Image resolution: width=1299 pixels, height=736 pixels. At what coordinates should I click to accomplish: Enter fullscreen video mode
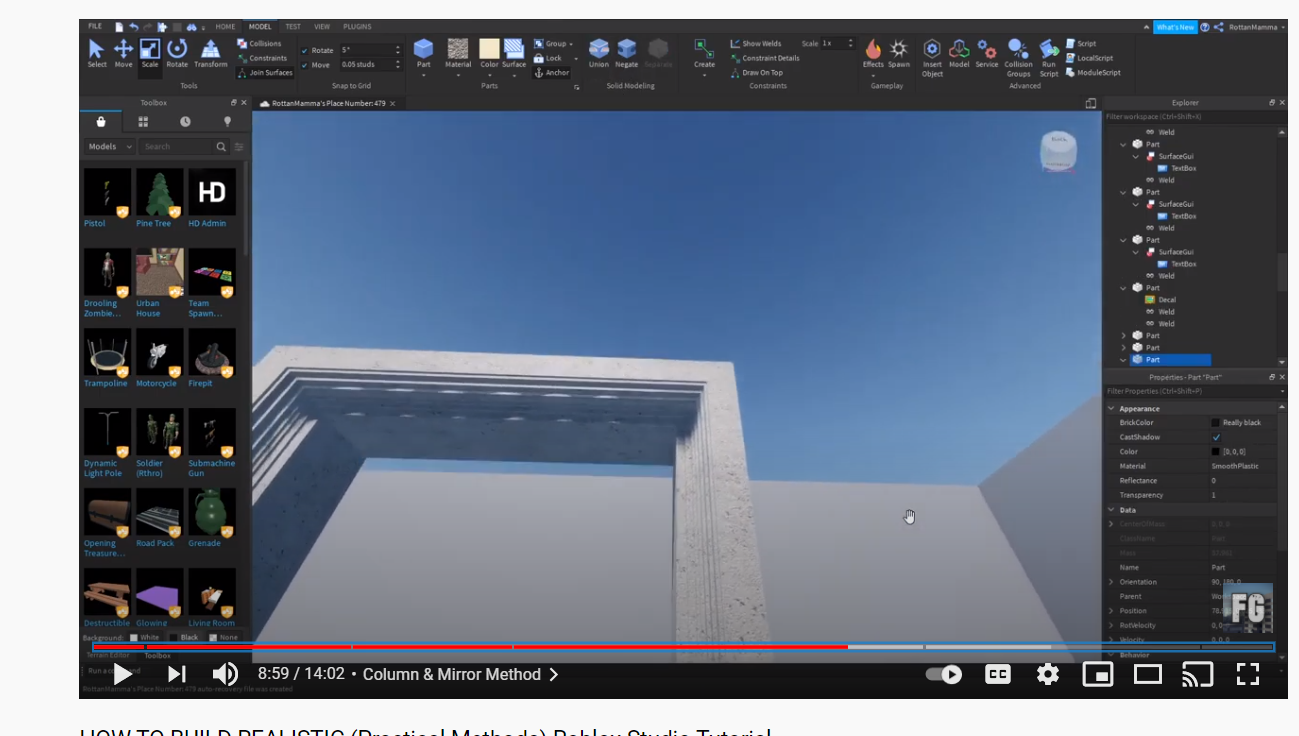[1248, 674]
